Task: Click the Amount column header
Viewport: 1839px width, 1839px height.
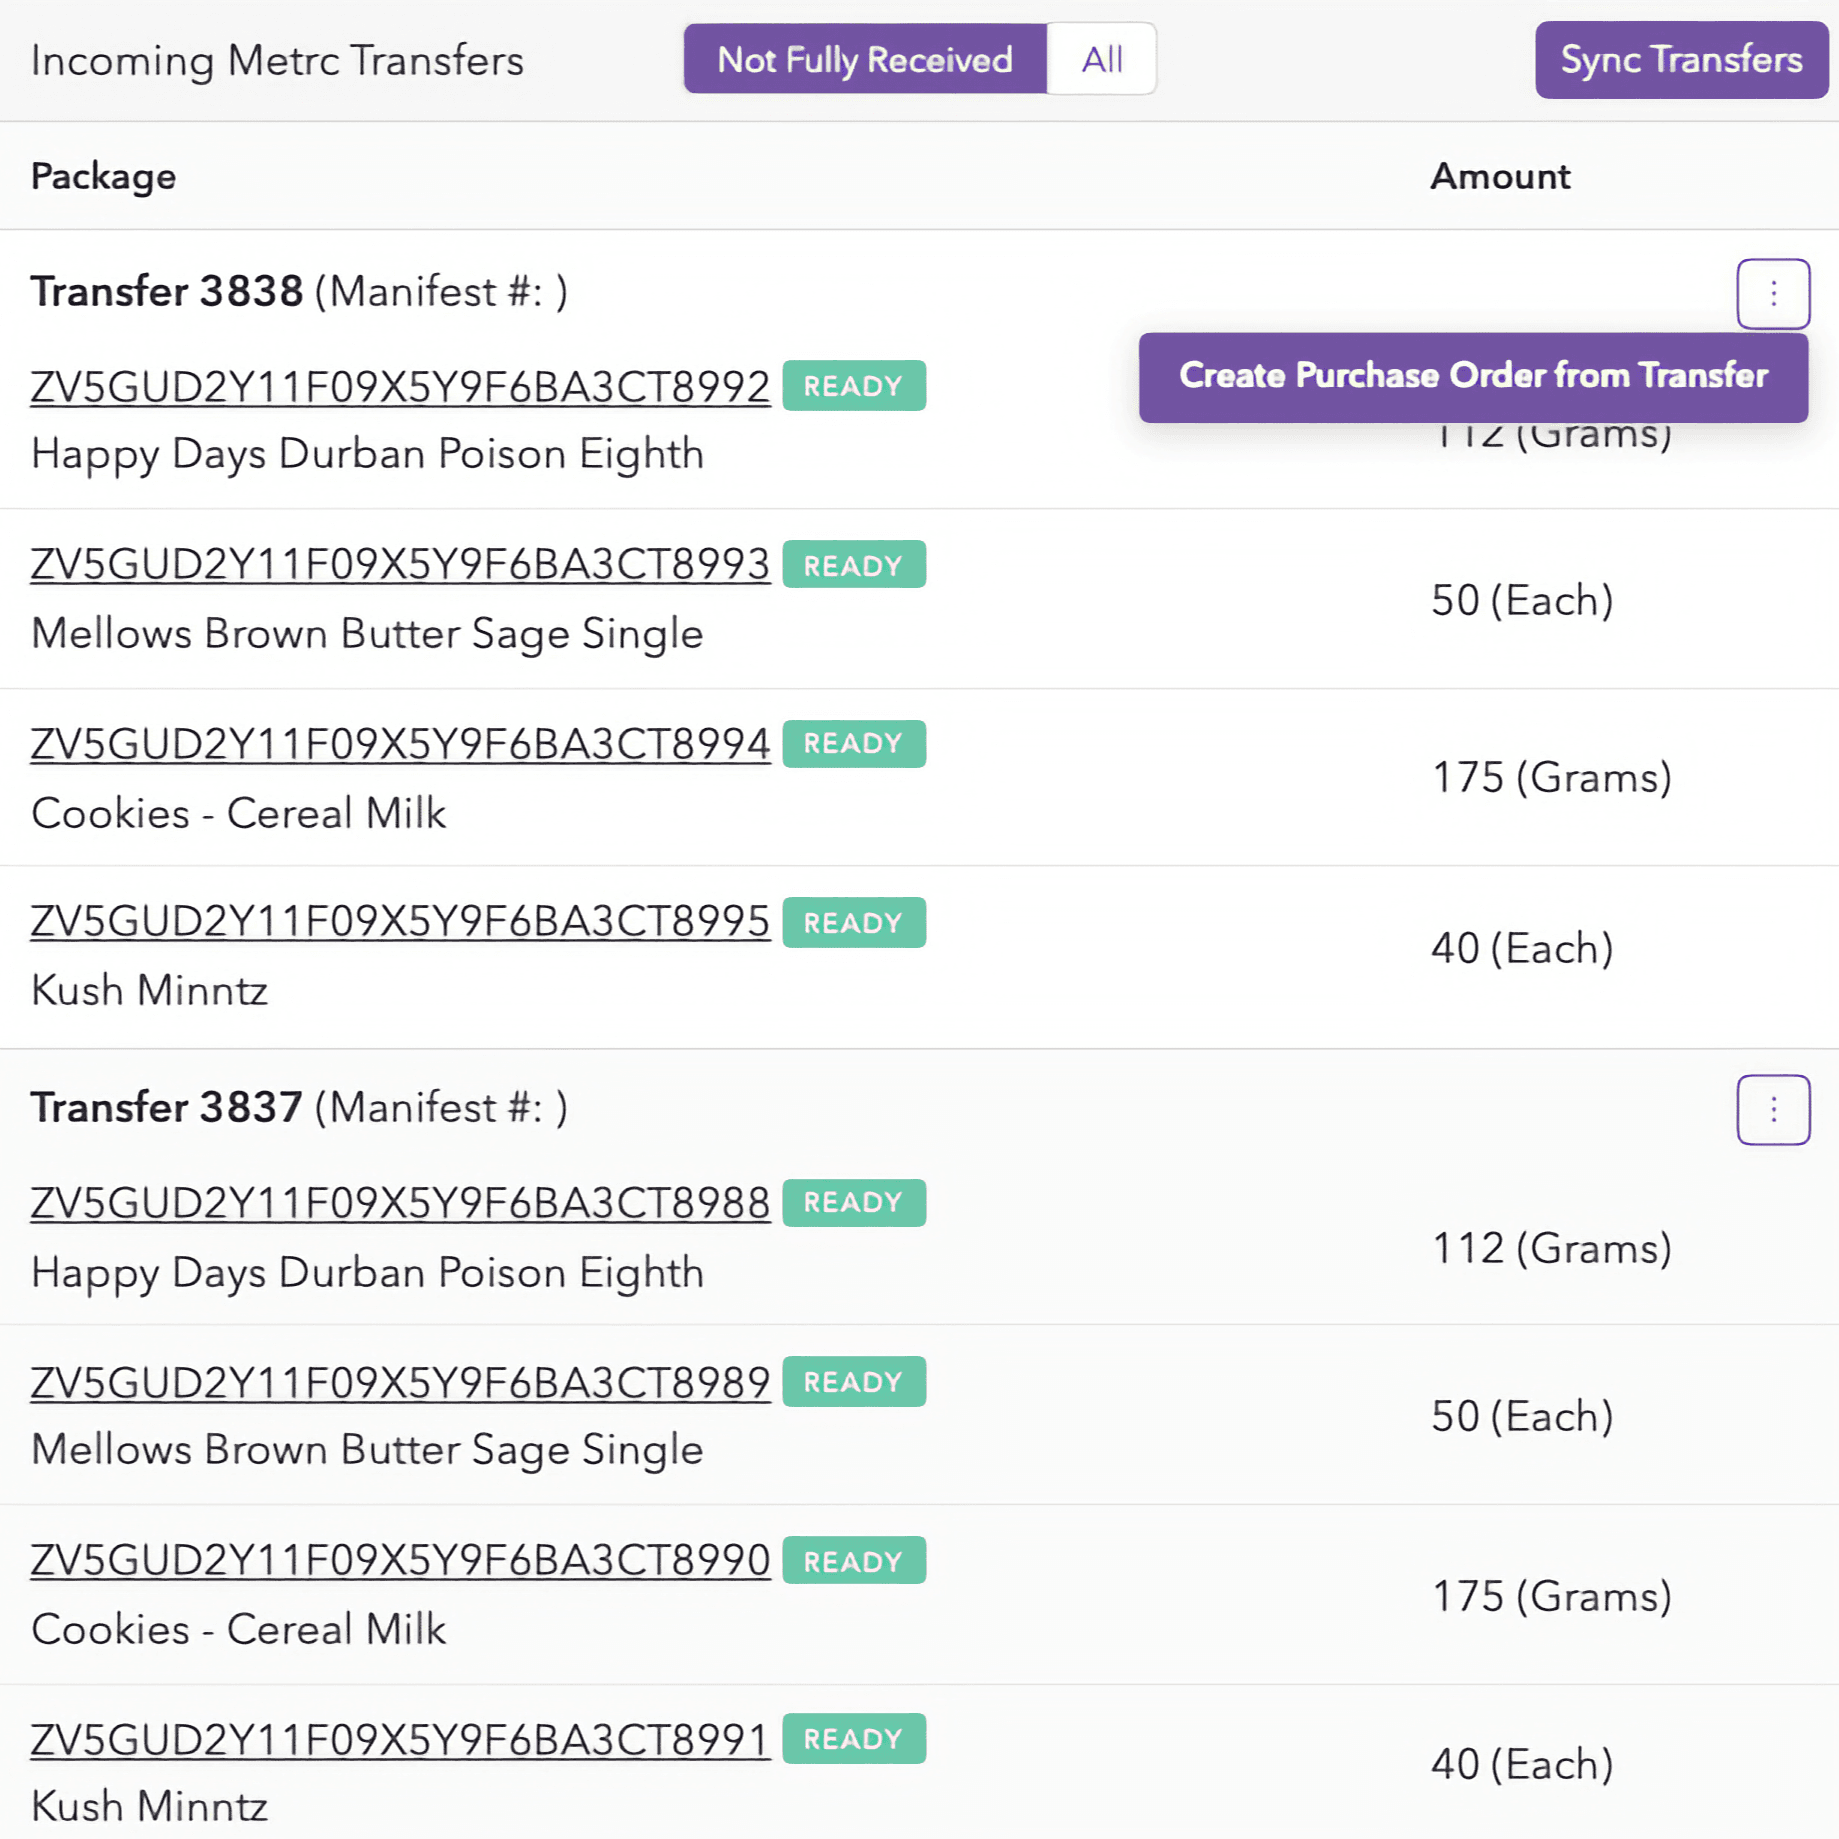Action: tap(1499, 176)
